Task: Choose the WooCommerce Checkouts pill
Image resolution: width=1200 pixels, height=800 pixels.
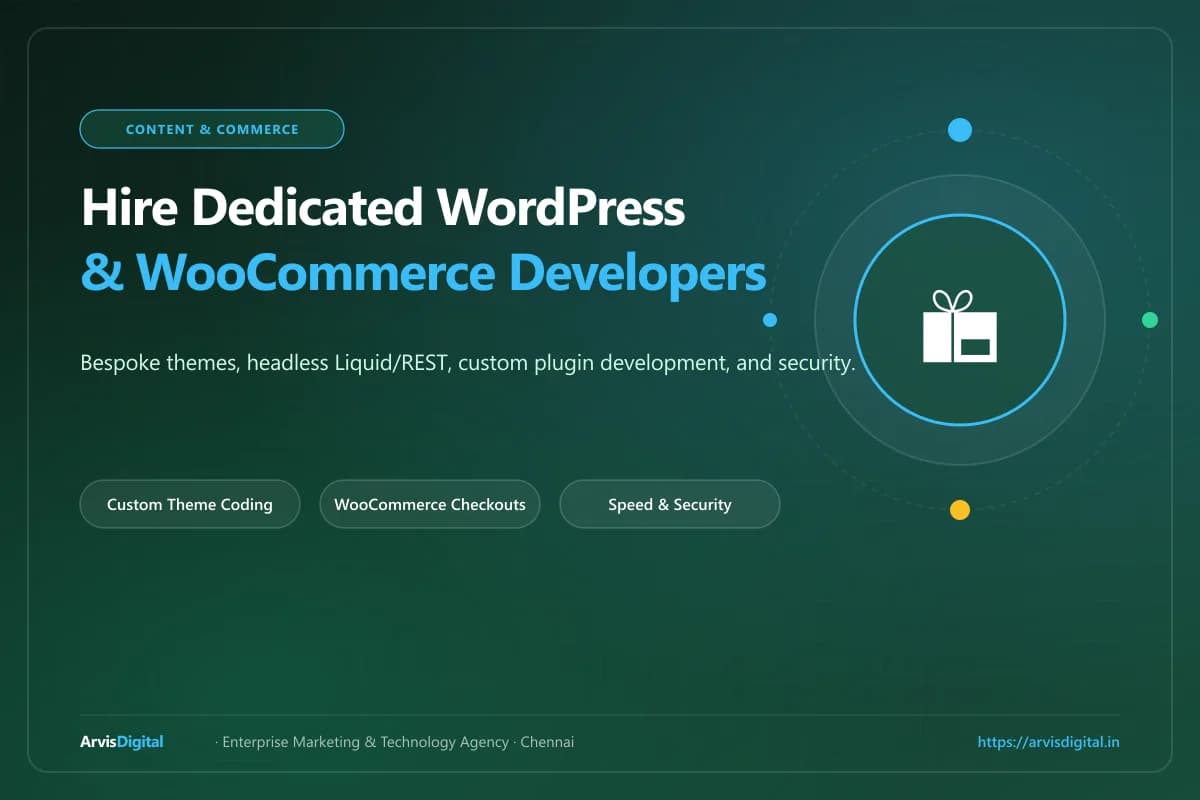Action: (x=430, y=504)
